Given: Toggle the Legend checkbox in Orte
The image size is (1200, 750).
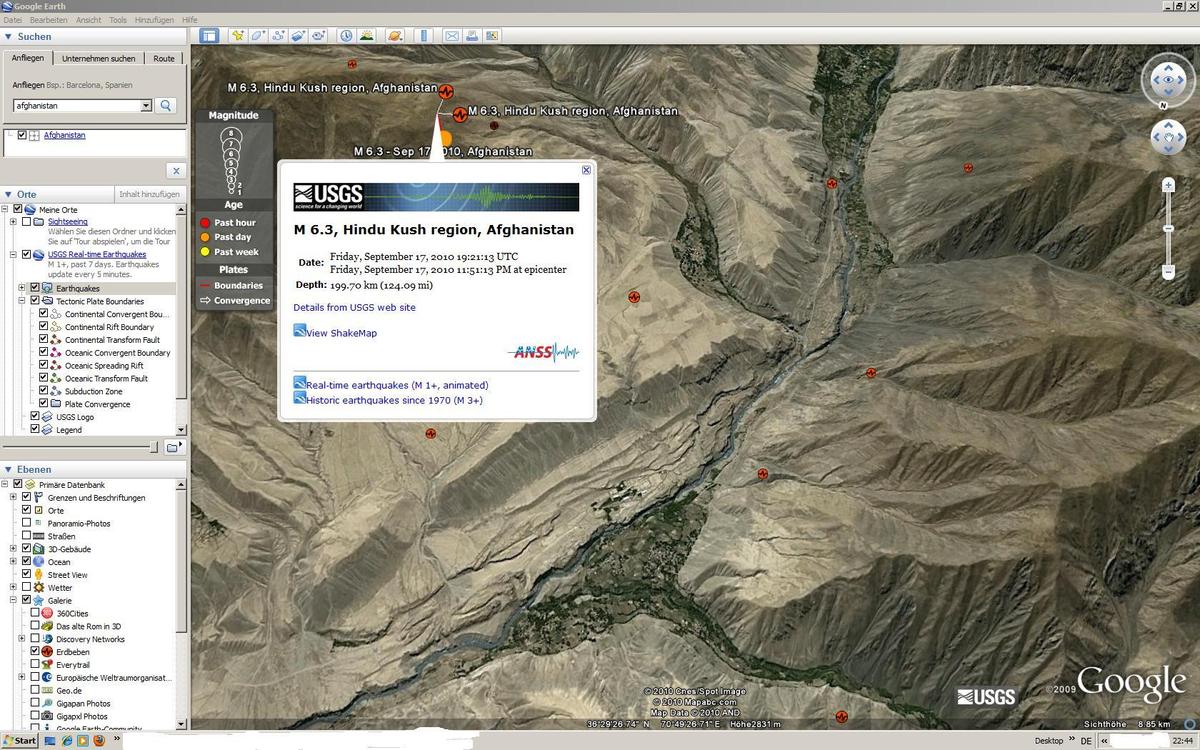Looking at the screenshot, I should [35, 430].
